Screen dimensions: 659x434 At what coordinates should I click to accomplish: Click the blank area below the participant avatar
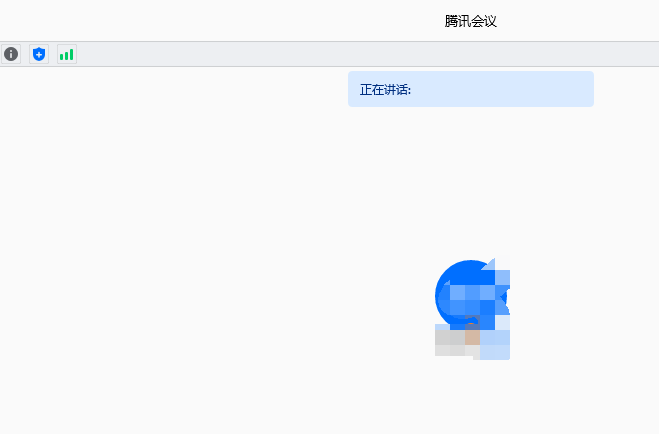(472, 397)
